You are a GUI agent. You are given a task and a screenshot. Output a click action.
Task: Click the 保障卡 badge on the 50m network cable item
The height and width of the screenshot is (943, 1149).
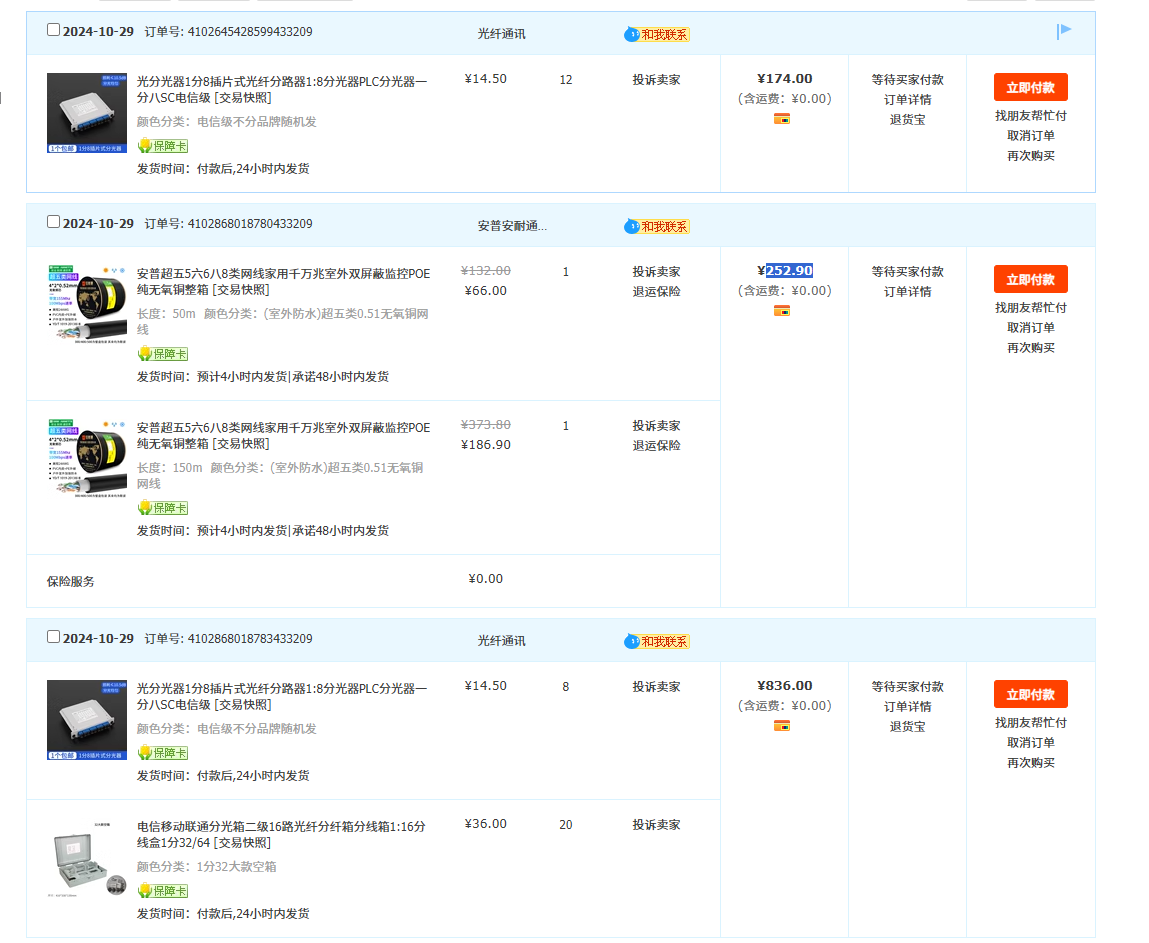(163, 354)
